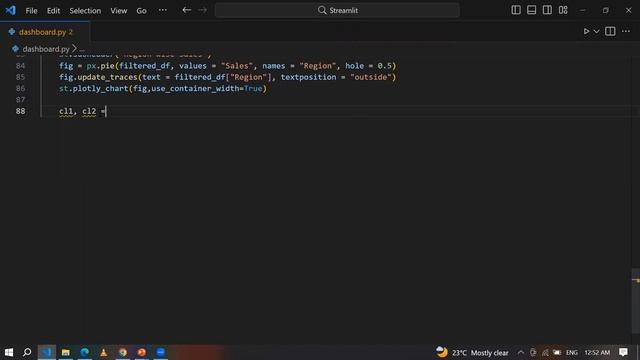Toggle the primary side bar layout icon

click(x=516, y=10)
